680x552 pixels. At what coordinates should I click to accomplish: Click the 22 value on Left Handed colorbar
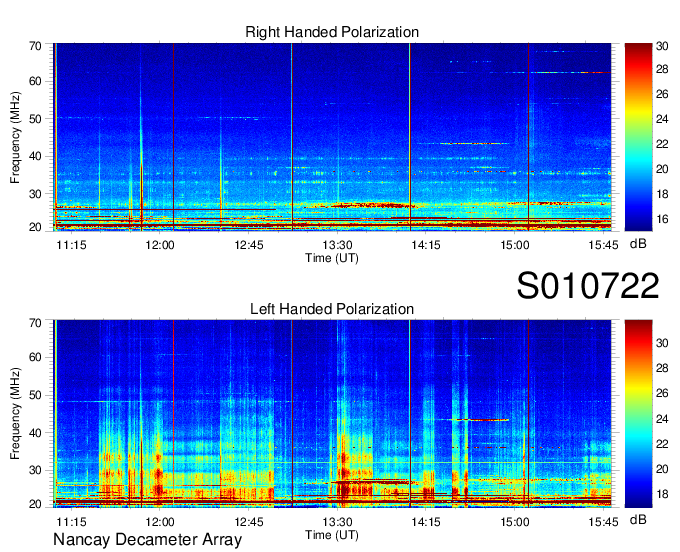[662, 444]
